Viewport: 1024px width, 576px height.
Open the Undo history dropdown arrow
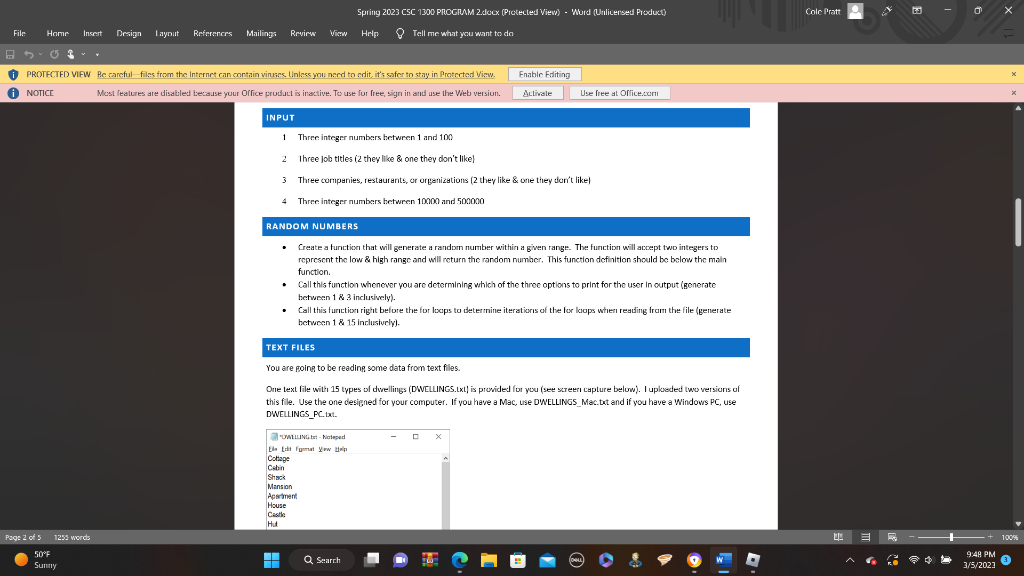click(40, 54)
